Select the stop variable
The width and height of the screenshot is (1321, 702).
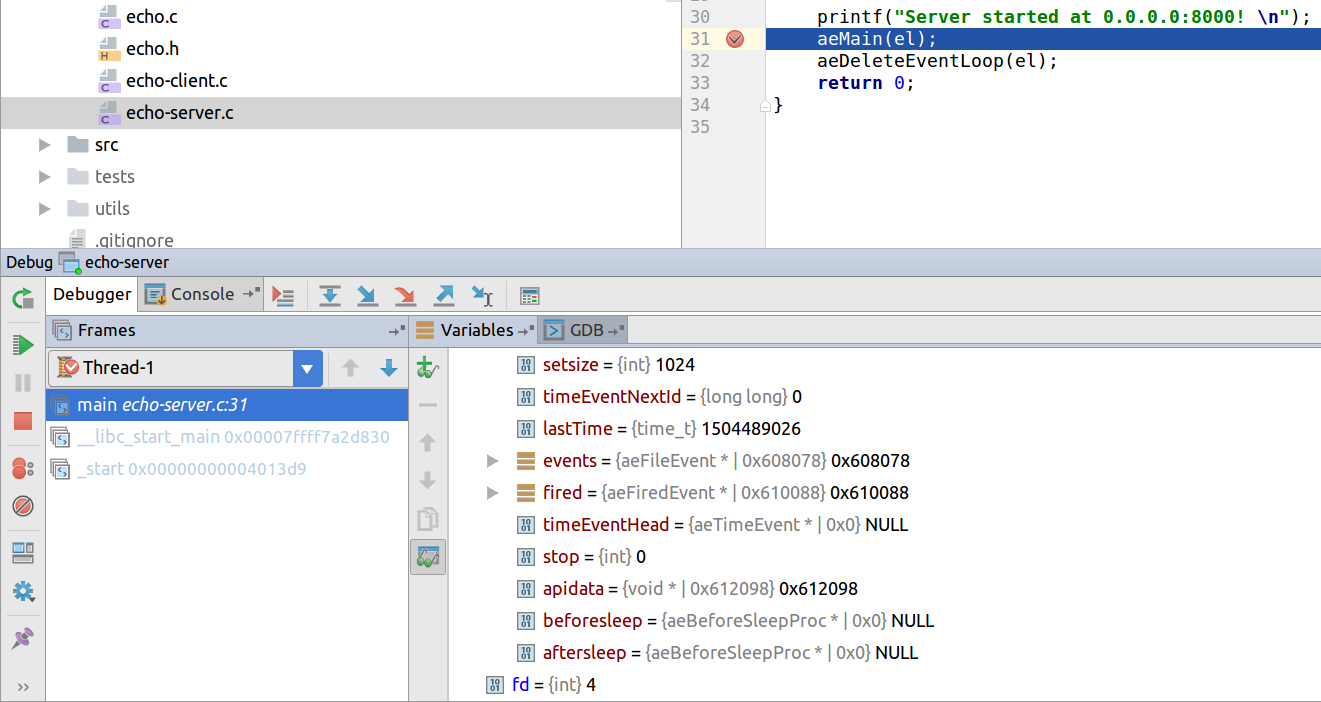(x=884, y=557)
